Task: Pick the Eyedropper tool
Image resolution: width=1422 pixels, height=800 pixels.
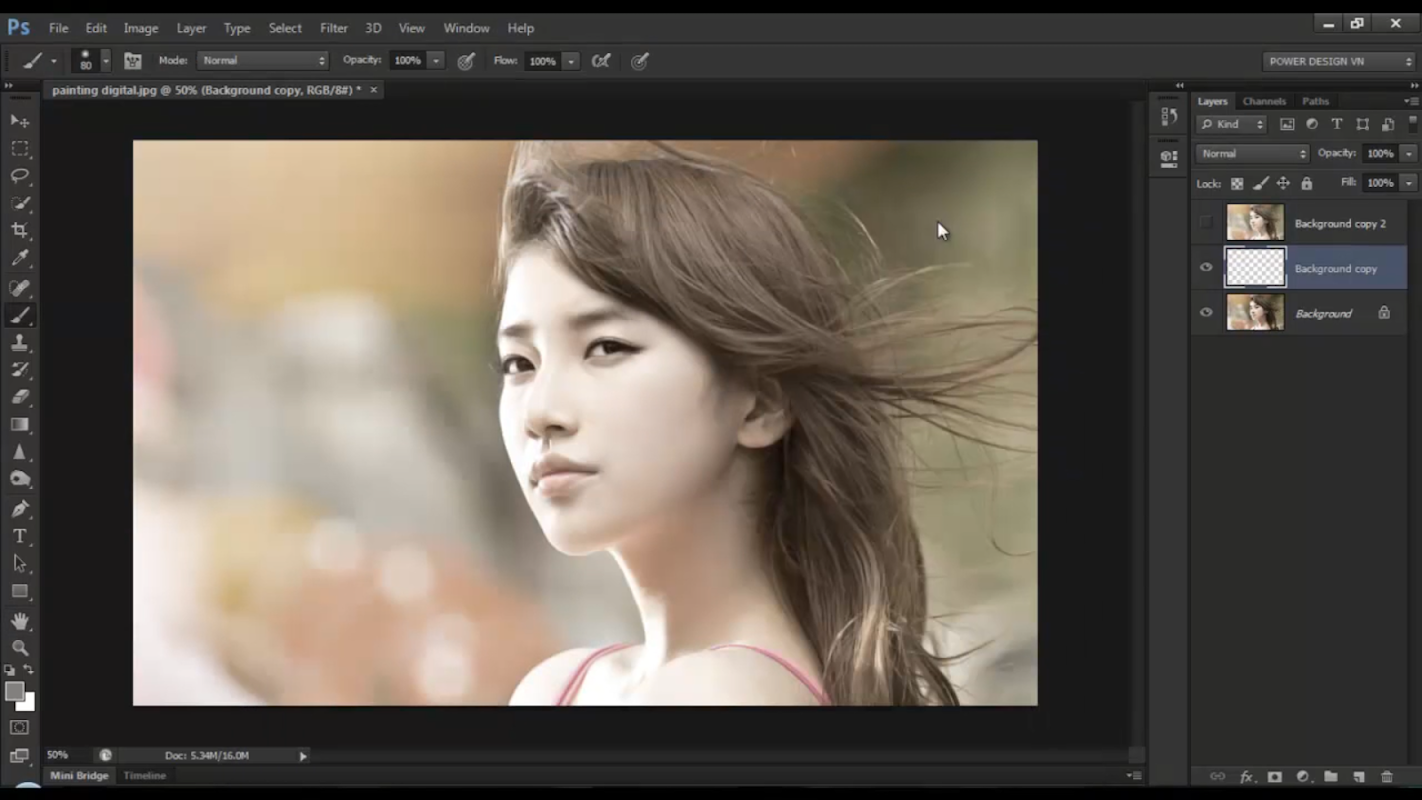Action: click(20, 258)
